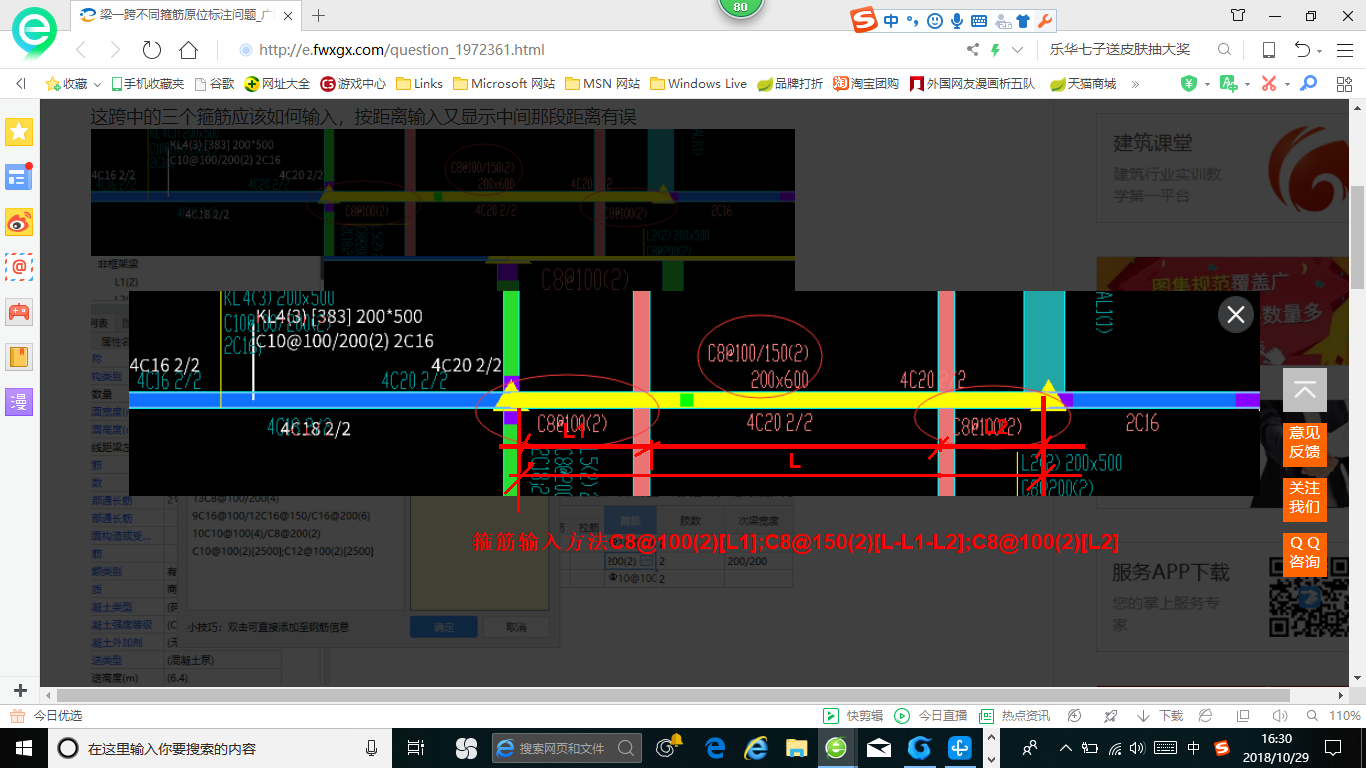Close the 梁一跨不同箍筋原位标注问题 tab
The width and height of the screenshot is (1366, 768).
click(x=289, y=15)
